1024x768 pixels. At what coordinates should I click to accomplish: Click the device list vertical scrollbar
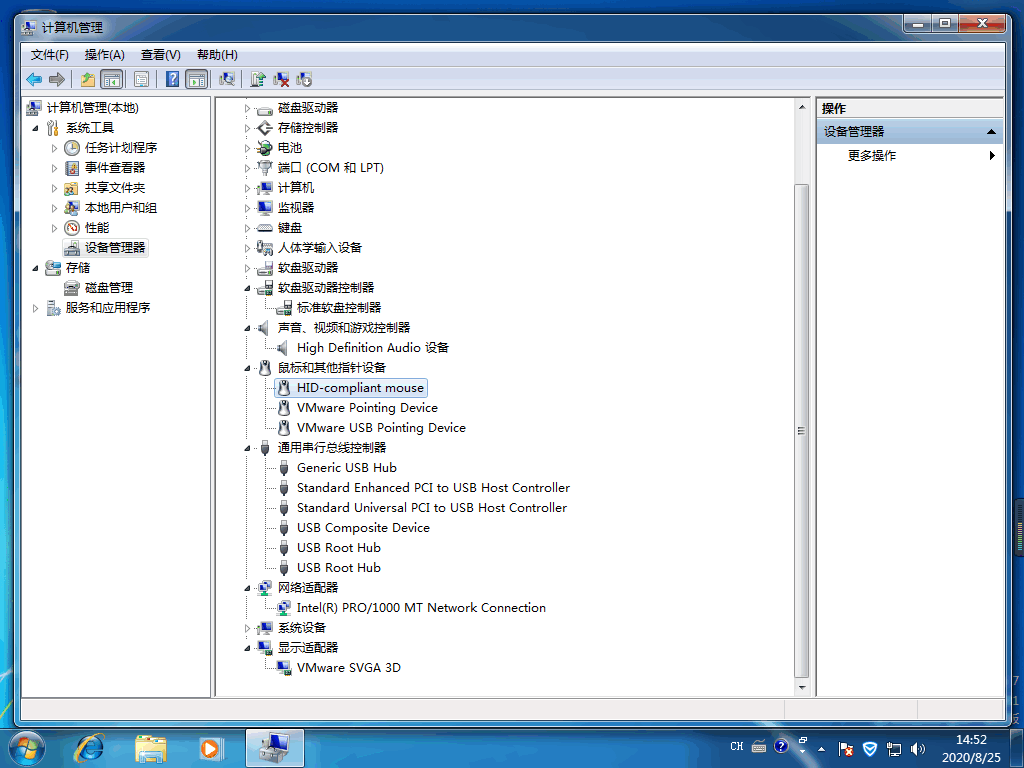801,430
